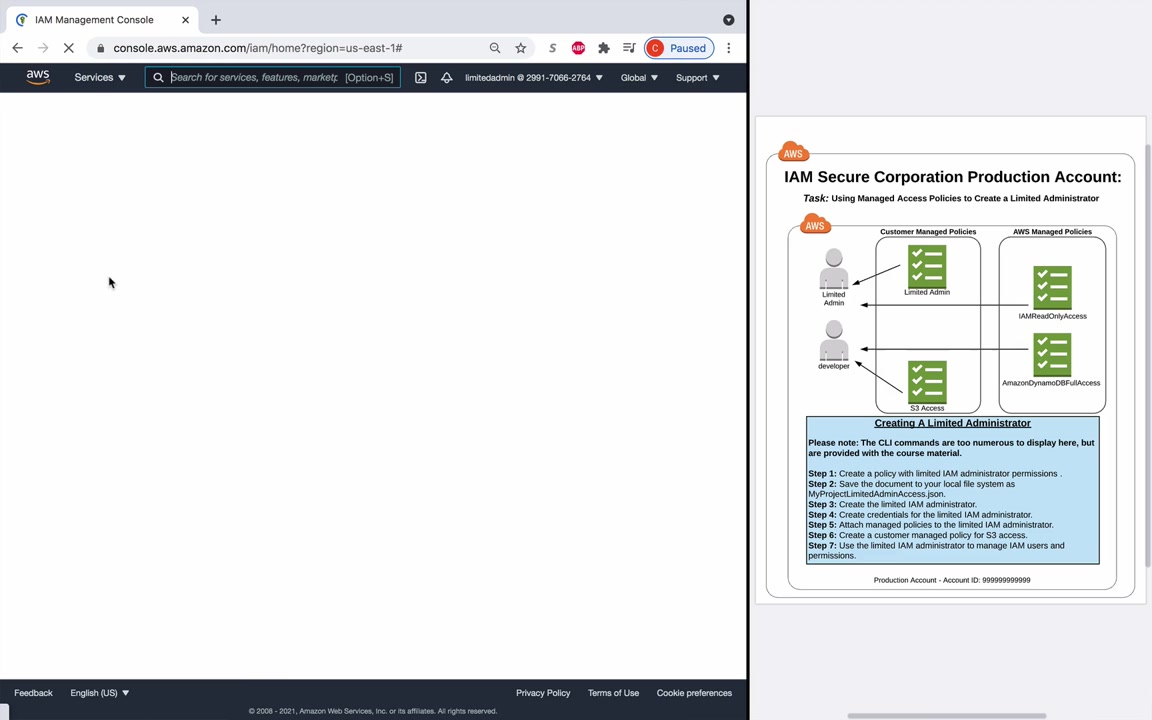Click the Limited Admin policy icon in diagram
This screenshot has width=1152, height=720.
coord(926,266)
